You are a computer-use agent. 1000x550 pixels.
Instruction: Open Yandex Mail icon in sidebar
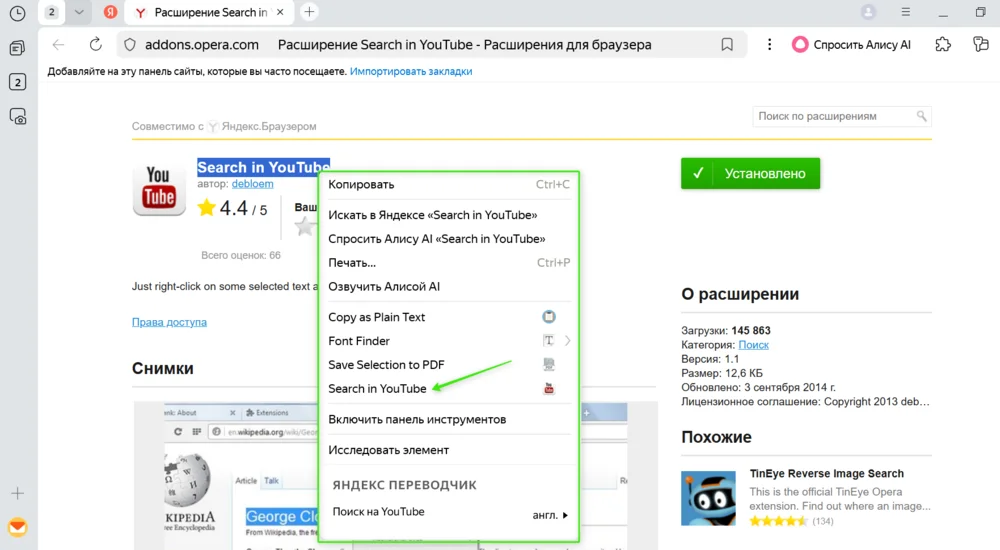pos(17,527)
